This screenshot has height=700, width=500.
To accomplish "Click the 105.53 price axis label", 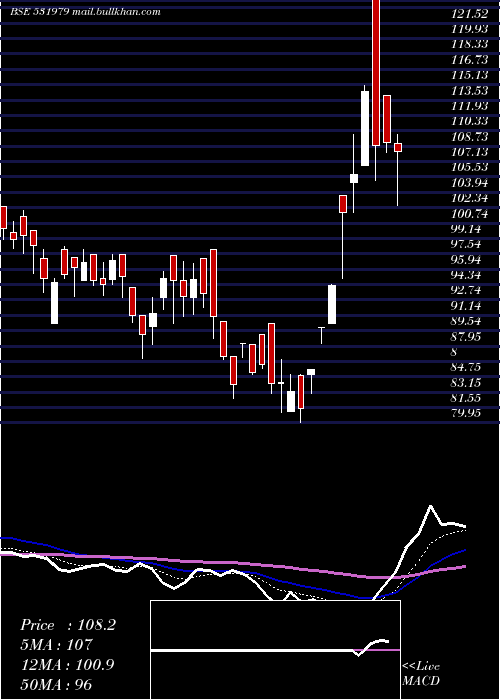I will click(x=470, y=167).
